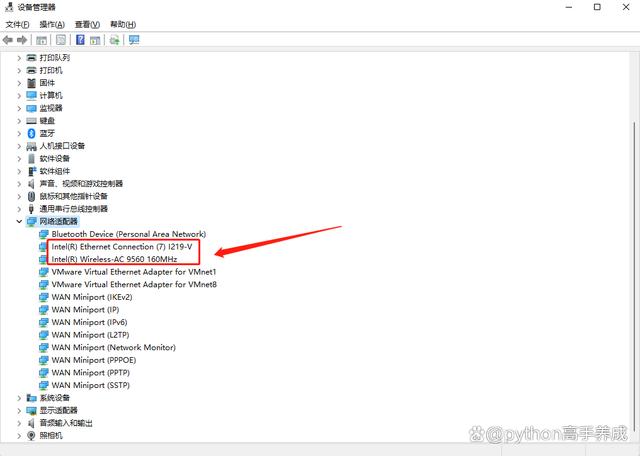Viewport: 640px width, 456px height.
Task: Click the scan for hardware changes monitor icon
Action: click(x=133, y=40)
